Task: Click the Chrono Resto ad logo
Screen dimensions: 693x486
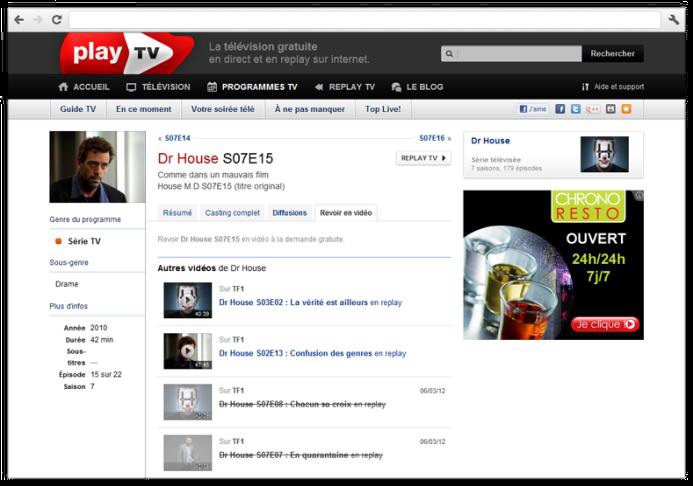Action: click(588, 206)
